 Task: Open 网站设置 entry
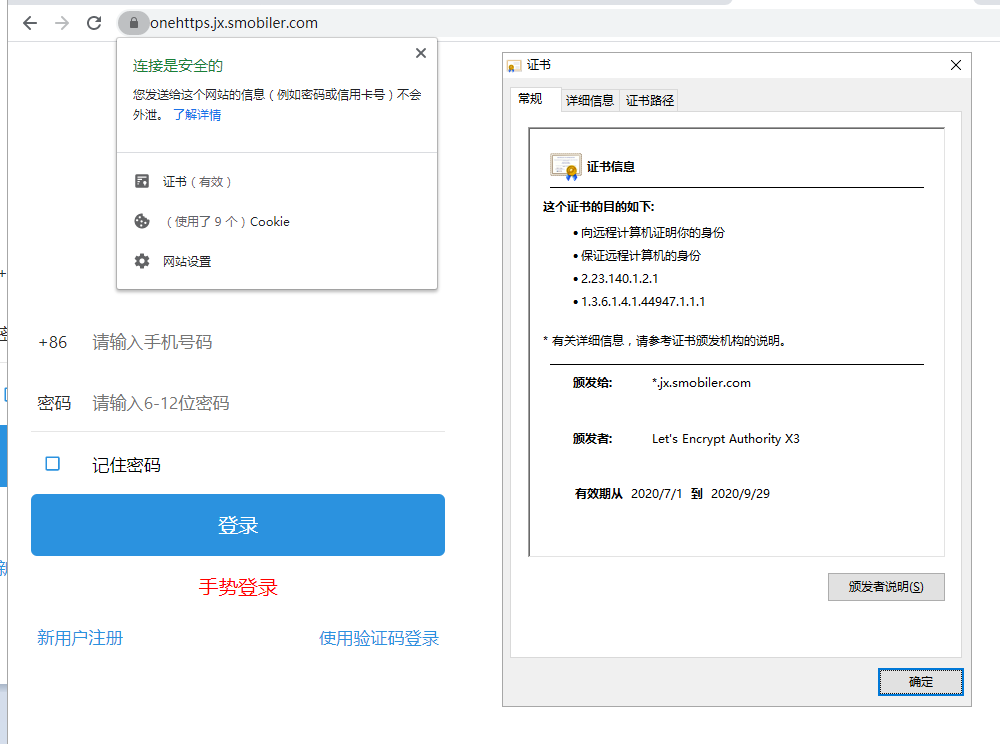276,261
